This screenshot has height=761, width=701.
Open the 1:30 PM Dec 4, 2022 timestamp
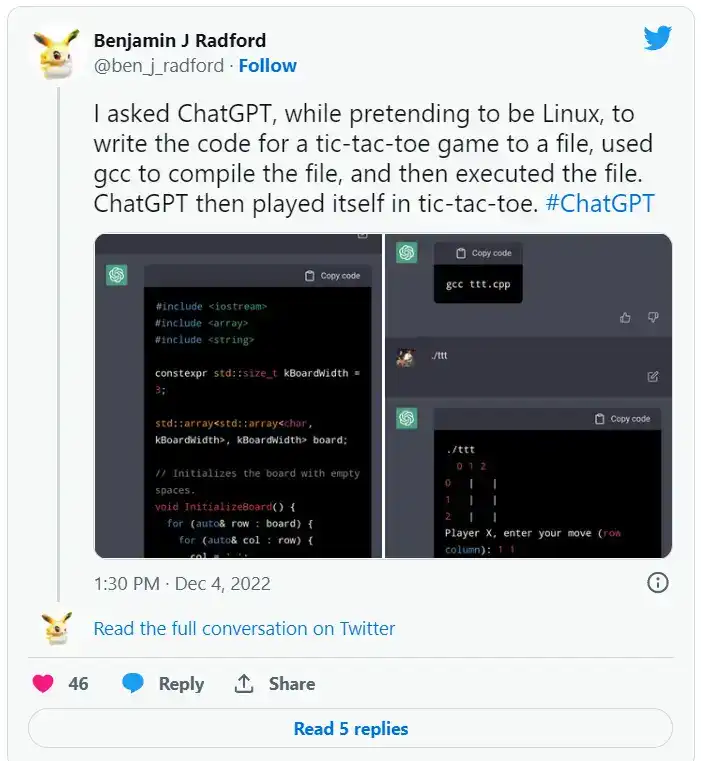pos(182,583)
